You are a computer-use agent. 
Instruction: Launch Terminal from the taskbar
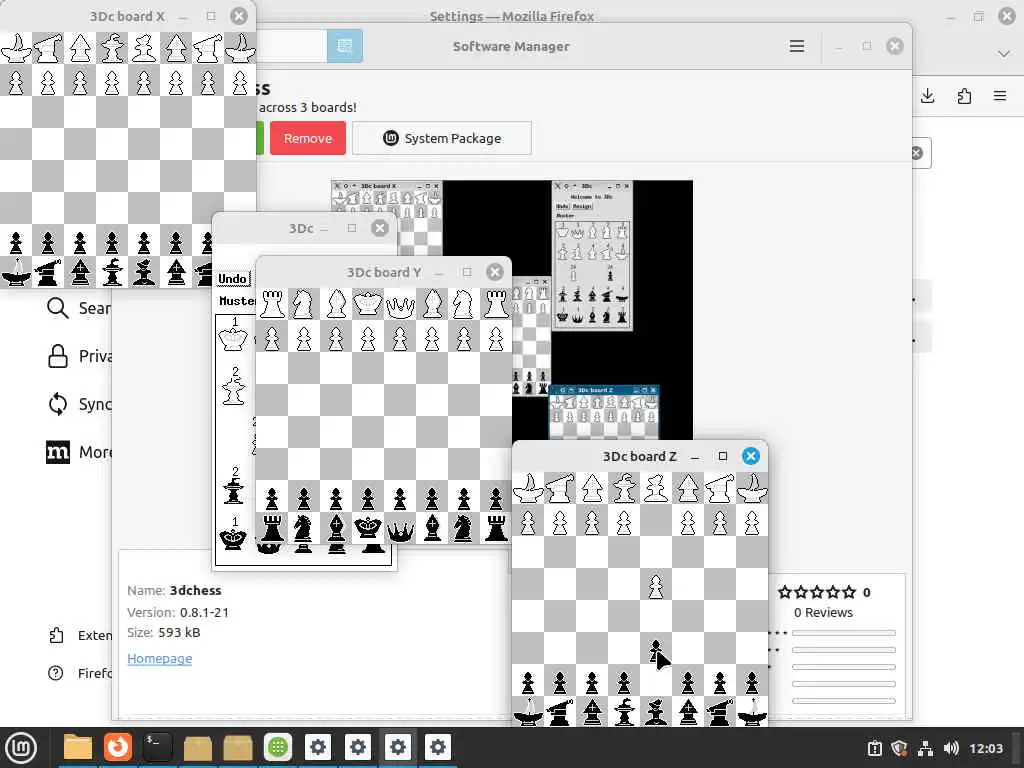point(157,747)
